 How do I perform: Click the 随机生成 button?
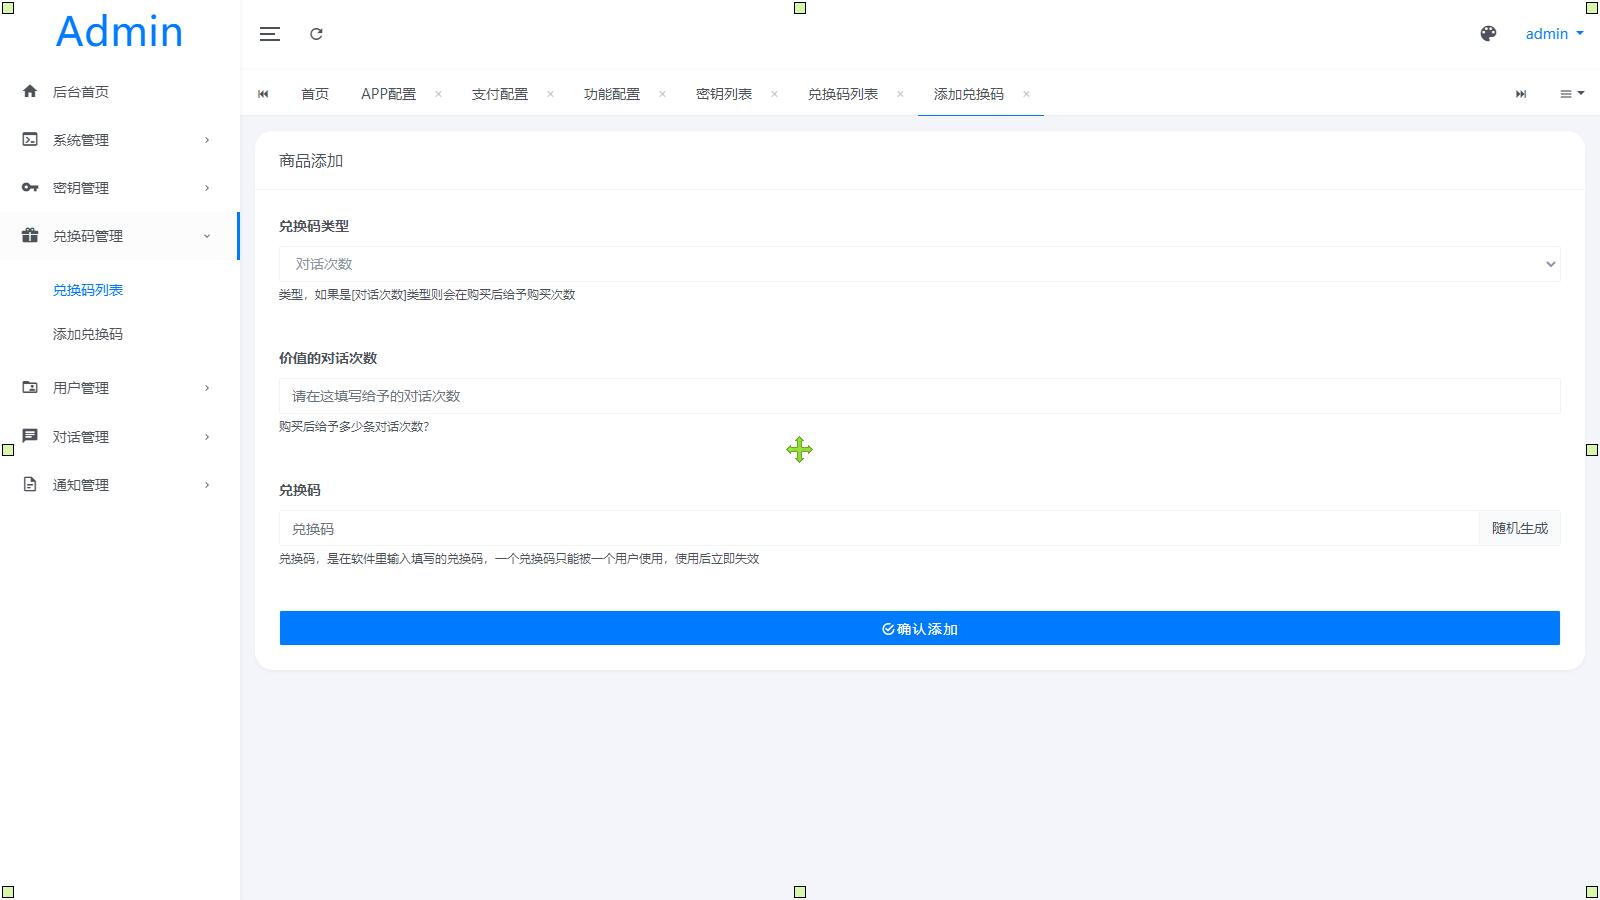pyautogui.click(x=1519, y=528)
